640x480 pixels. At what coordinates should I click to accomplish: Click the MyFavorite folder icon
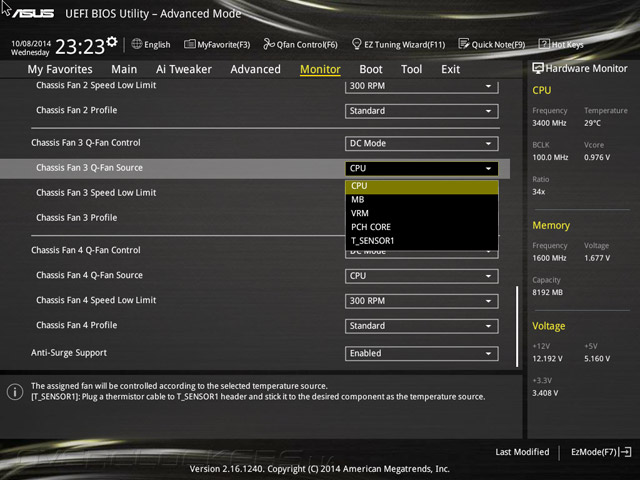pos(189,44)
